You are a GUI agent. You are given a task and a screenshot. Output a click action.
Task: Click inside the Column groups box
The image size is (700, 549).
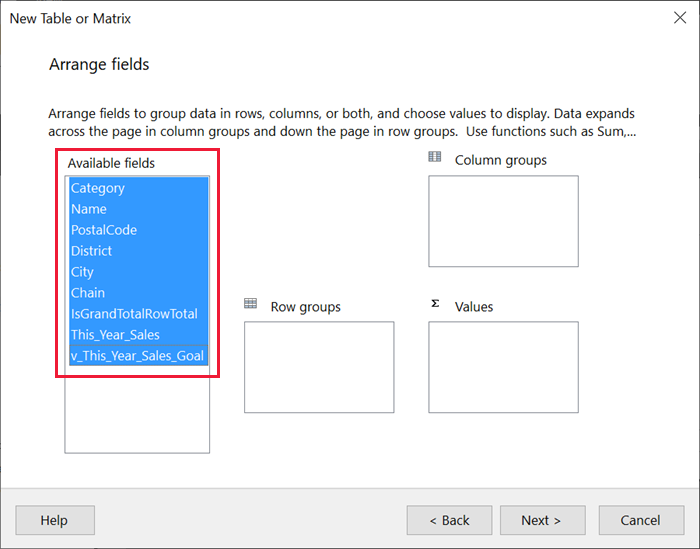(x=503, y=221)
